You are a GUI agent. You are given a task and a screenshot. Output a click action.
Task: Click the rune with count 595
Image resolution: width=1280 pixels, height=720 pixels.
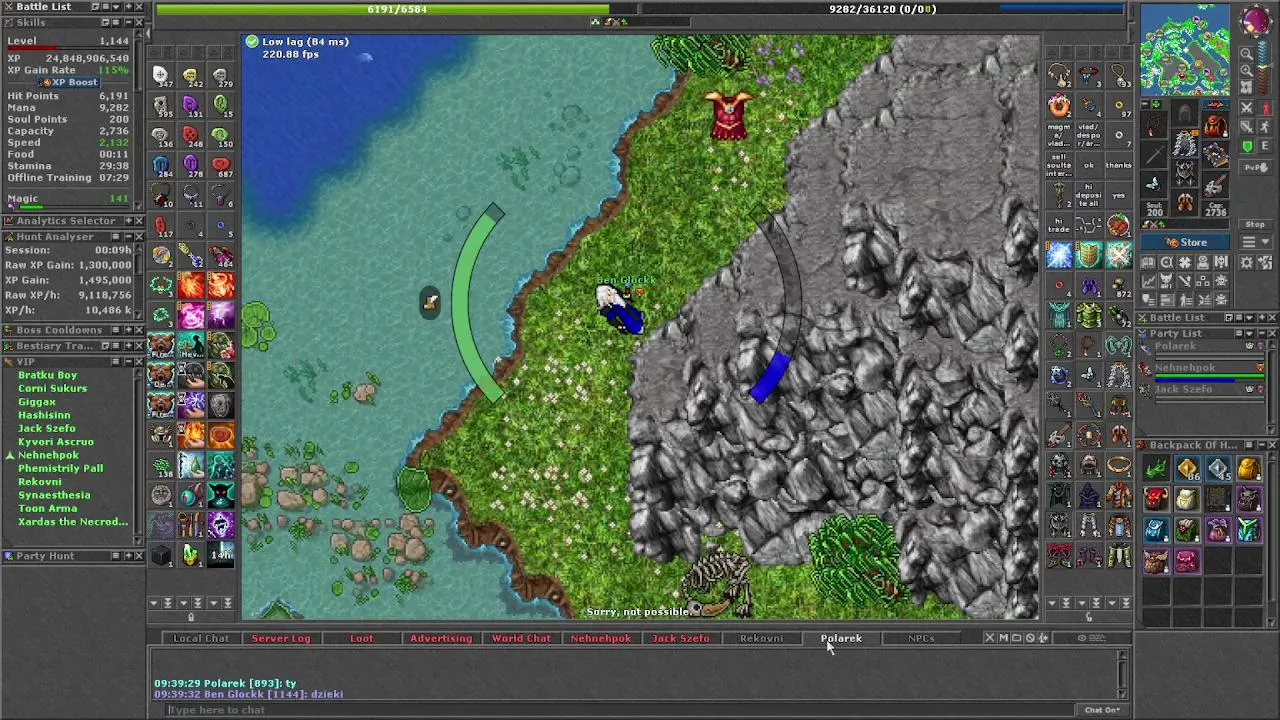(160, 104)
